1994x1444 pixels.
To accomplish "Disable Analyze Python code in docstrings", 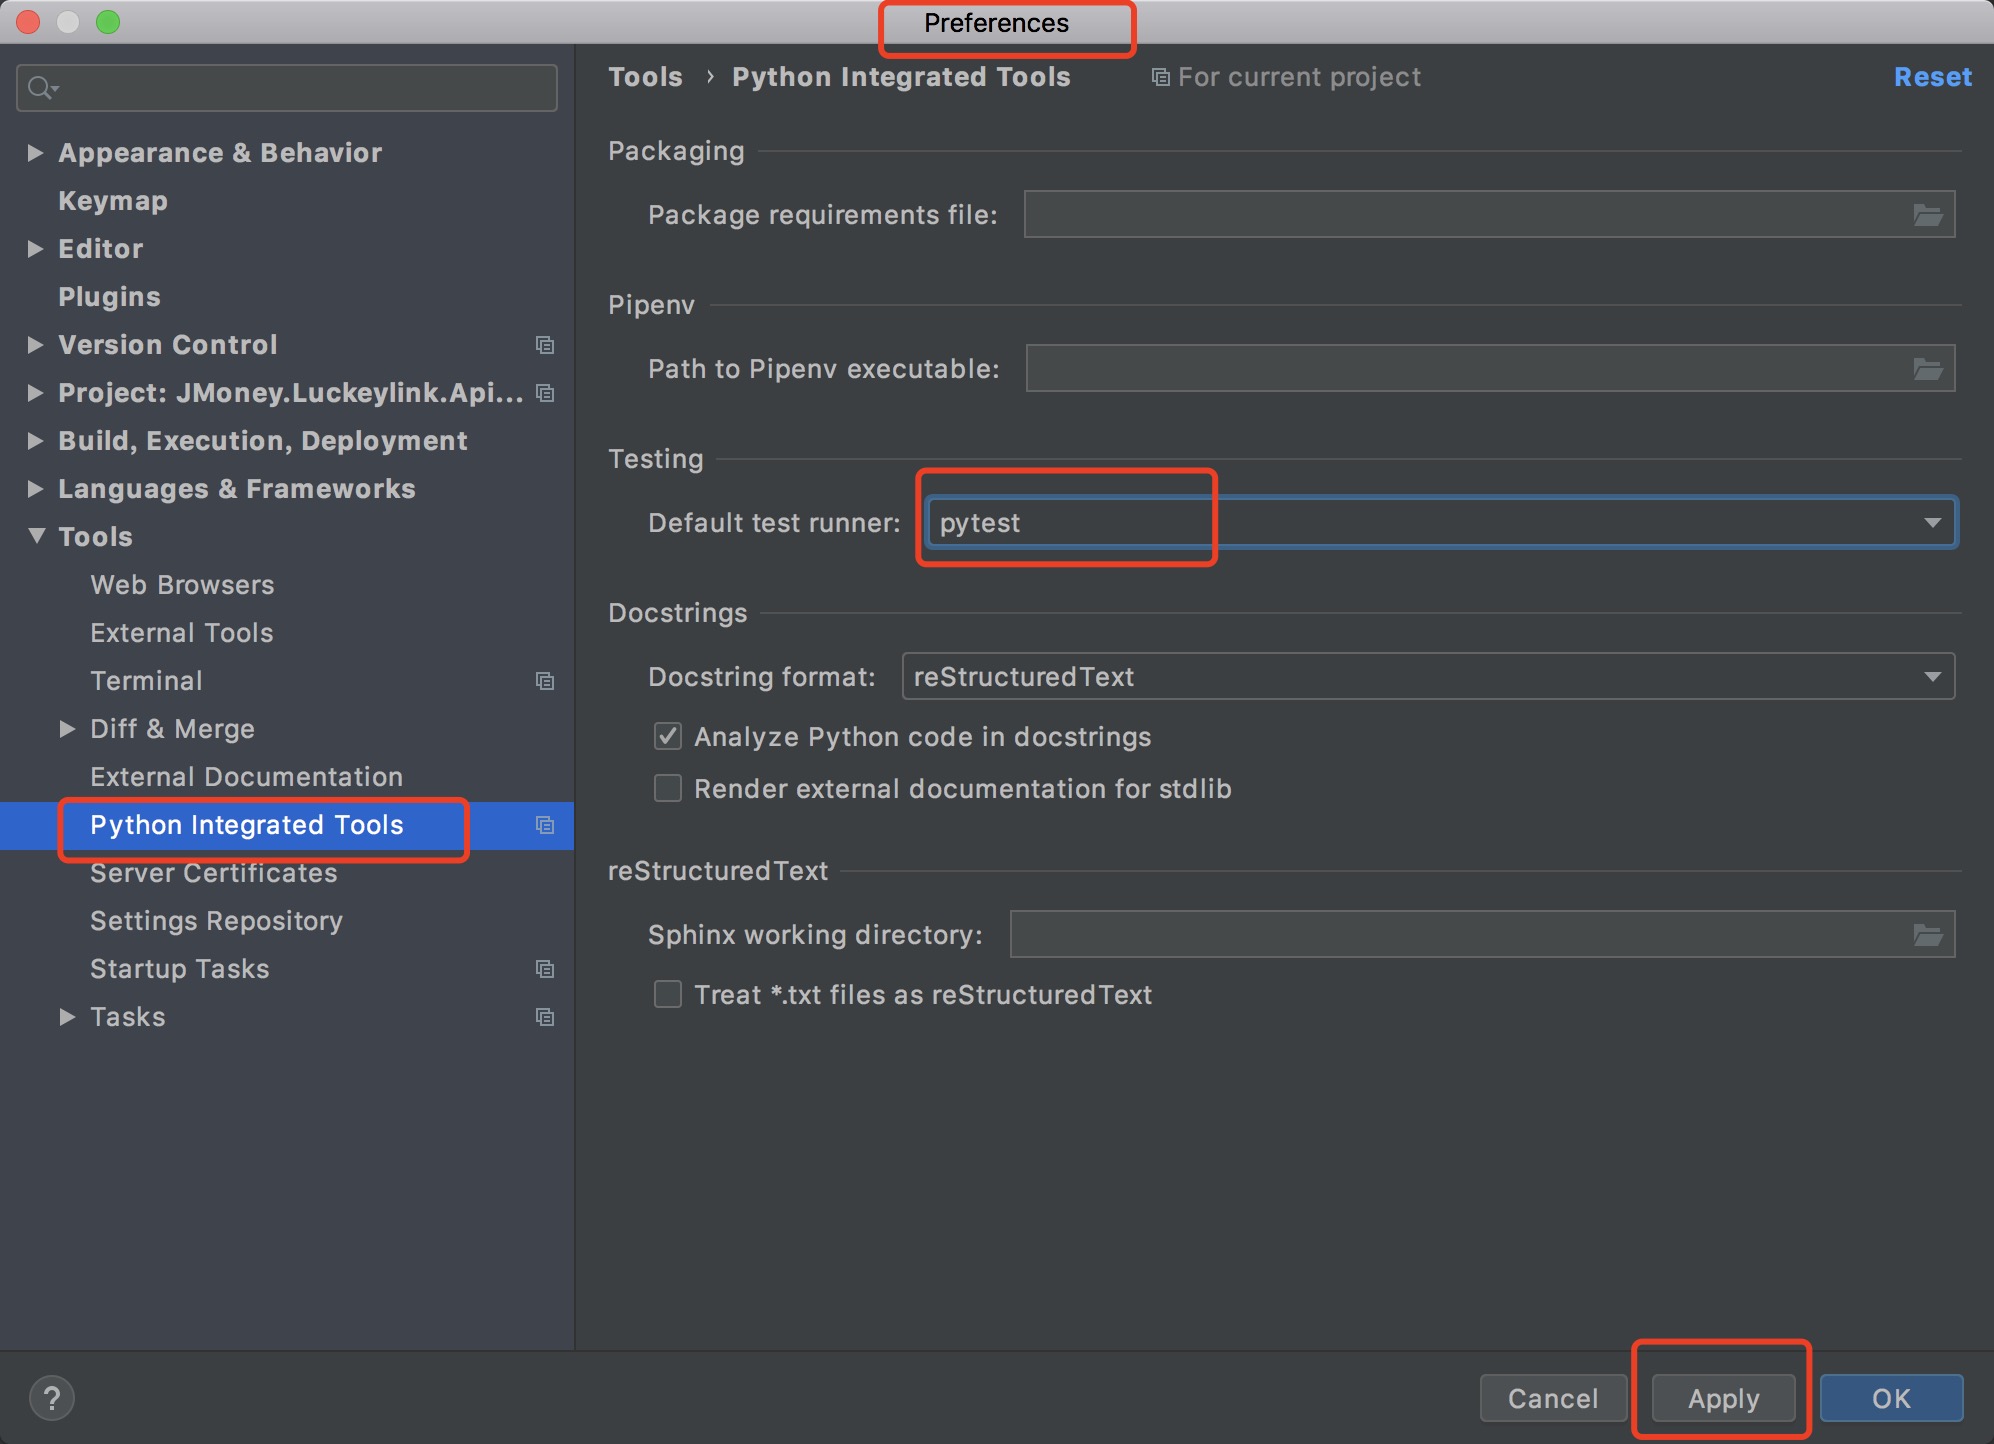I will pyautogui.click(x=668, y=737).
